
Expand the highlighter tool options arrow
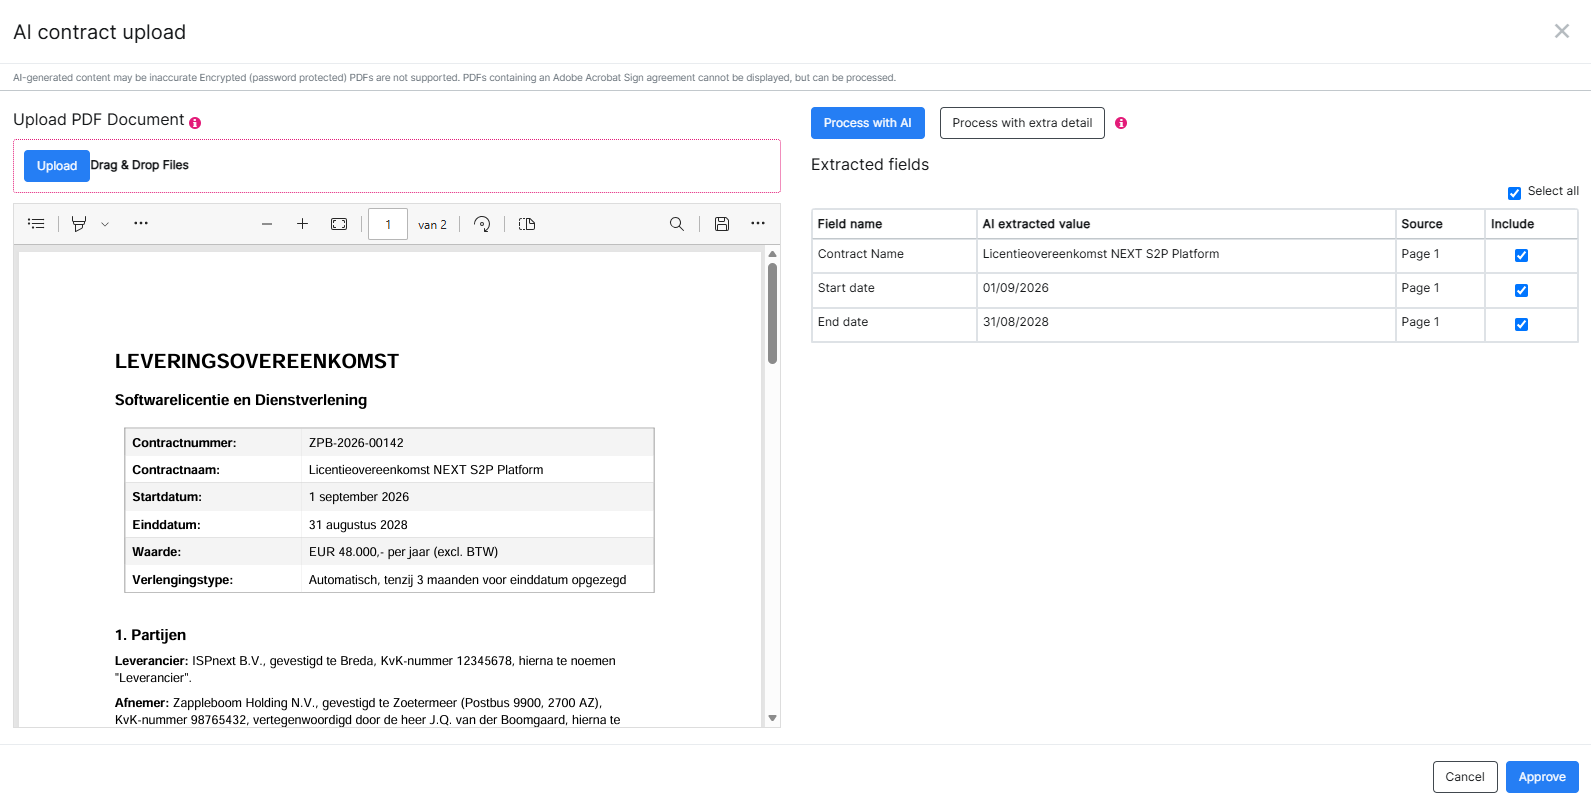tap(105, 224)
